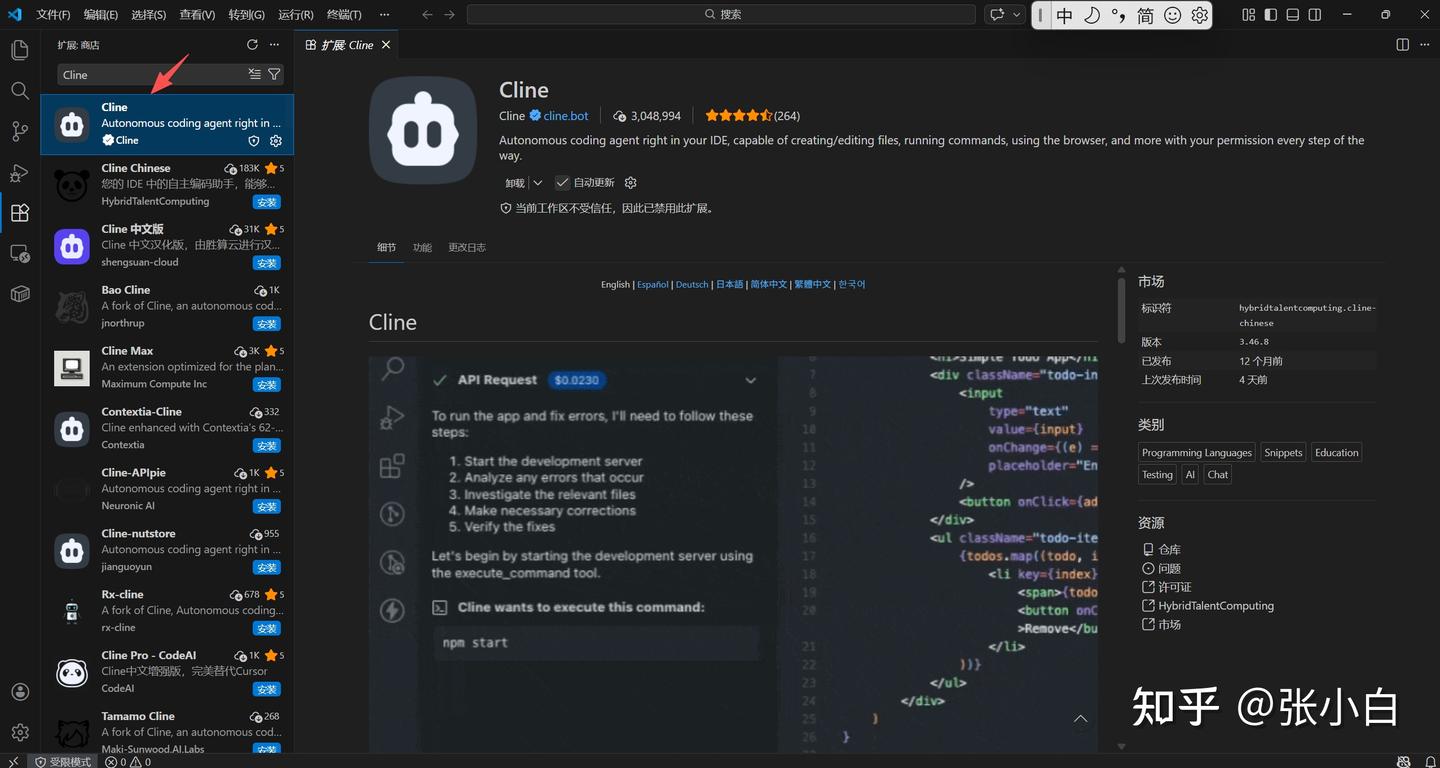The image size is (1440, 768).
Task: Open the Run and Debug view
Action: tap(20, 172)
